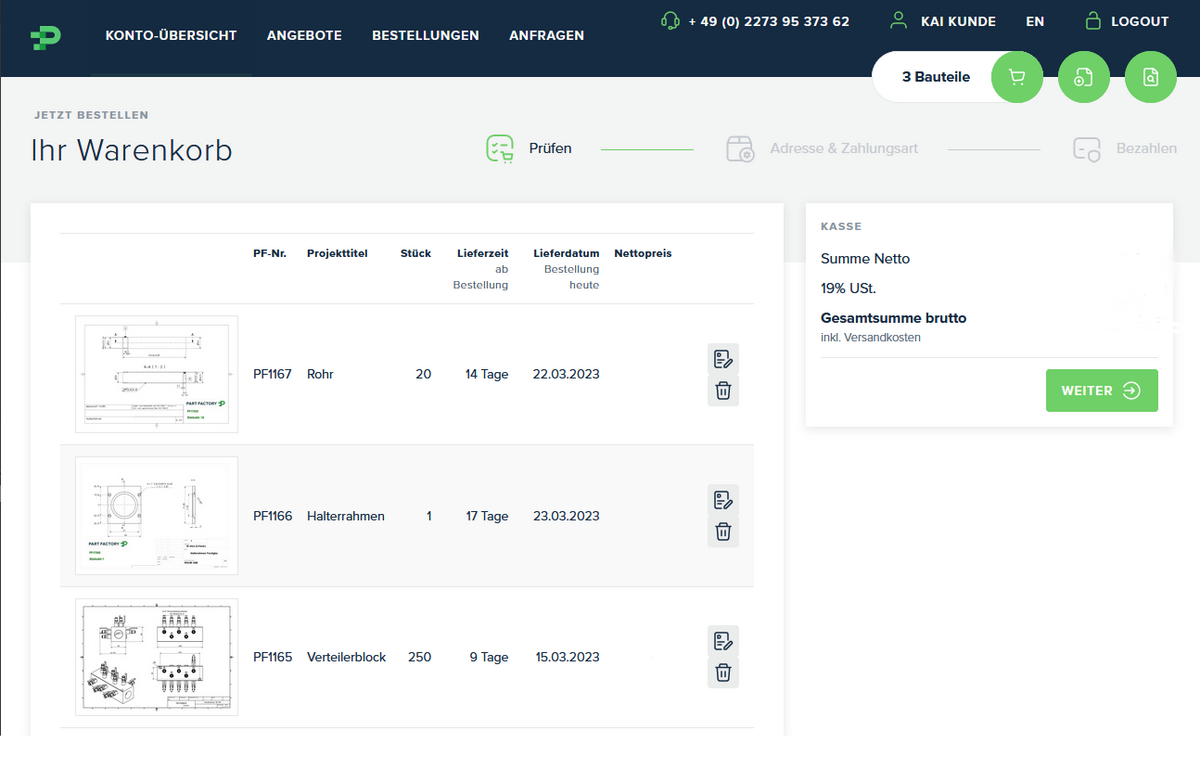
Task: Select the Anfragen navigation item
Action: (546, 35)
